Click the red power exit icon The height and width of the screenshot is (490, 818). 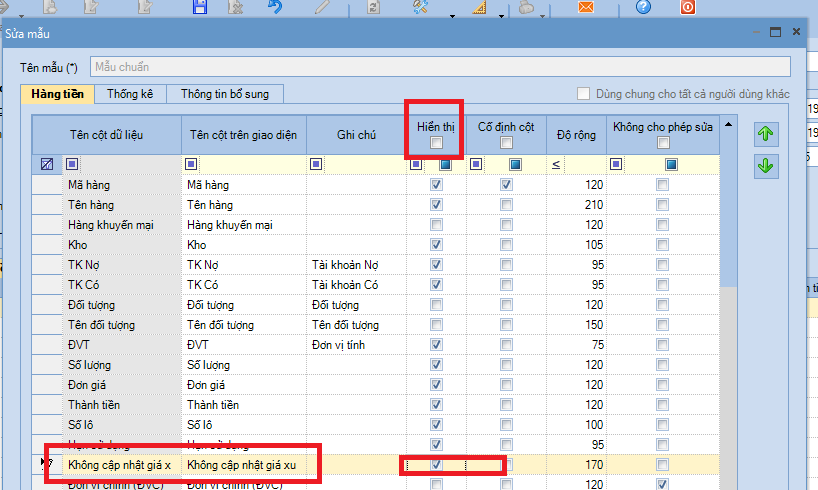click(x=688, y=7)
